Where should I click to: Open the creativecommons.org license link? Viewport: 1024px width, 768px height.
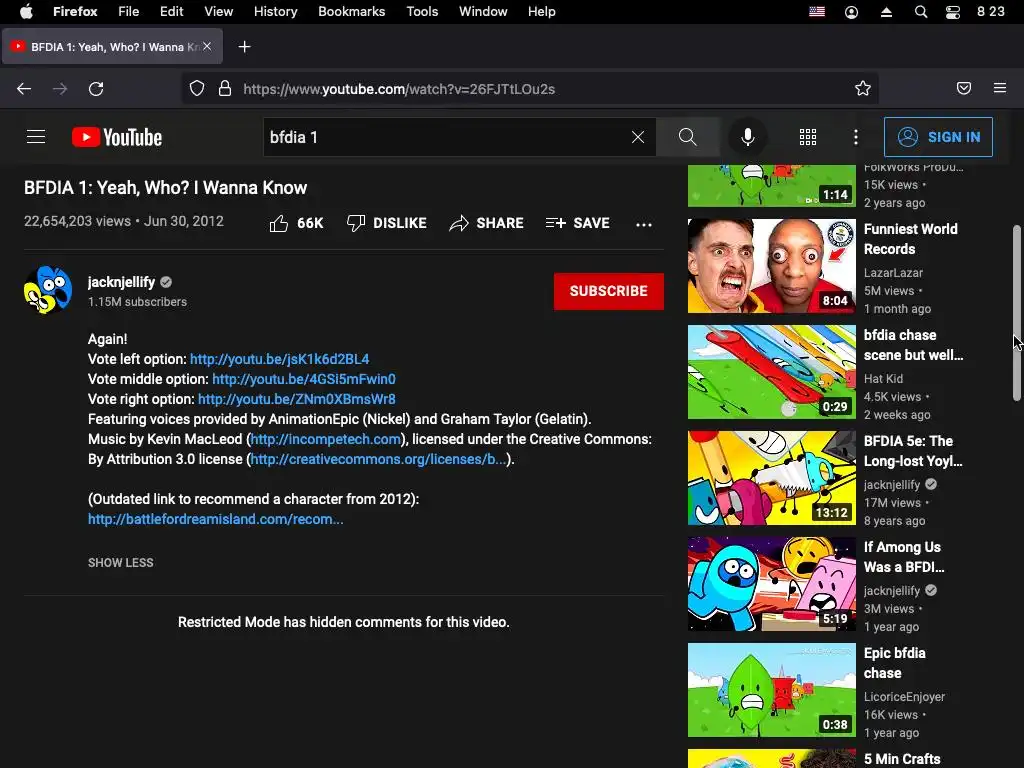coord(378,459)
